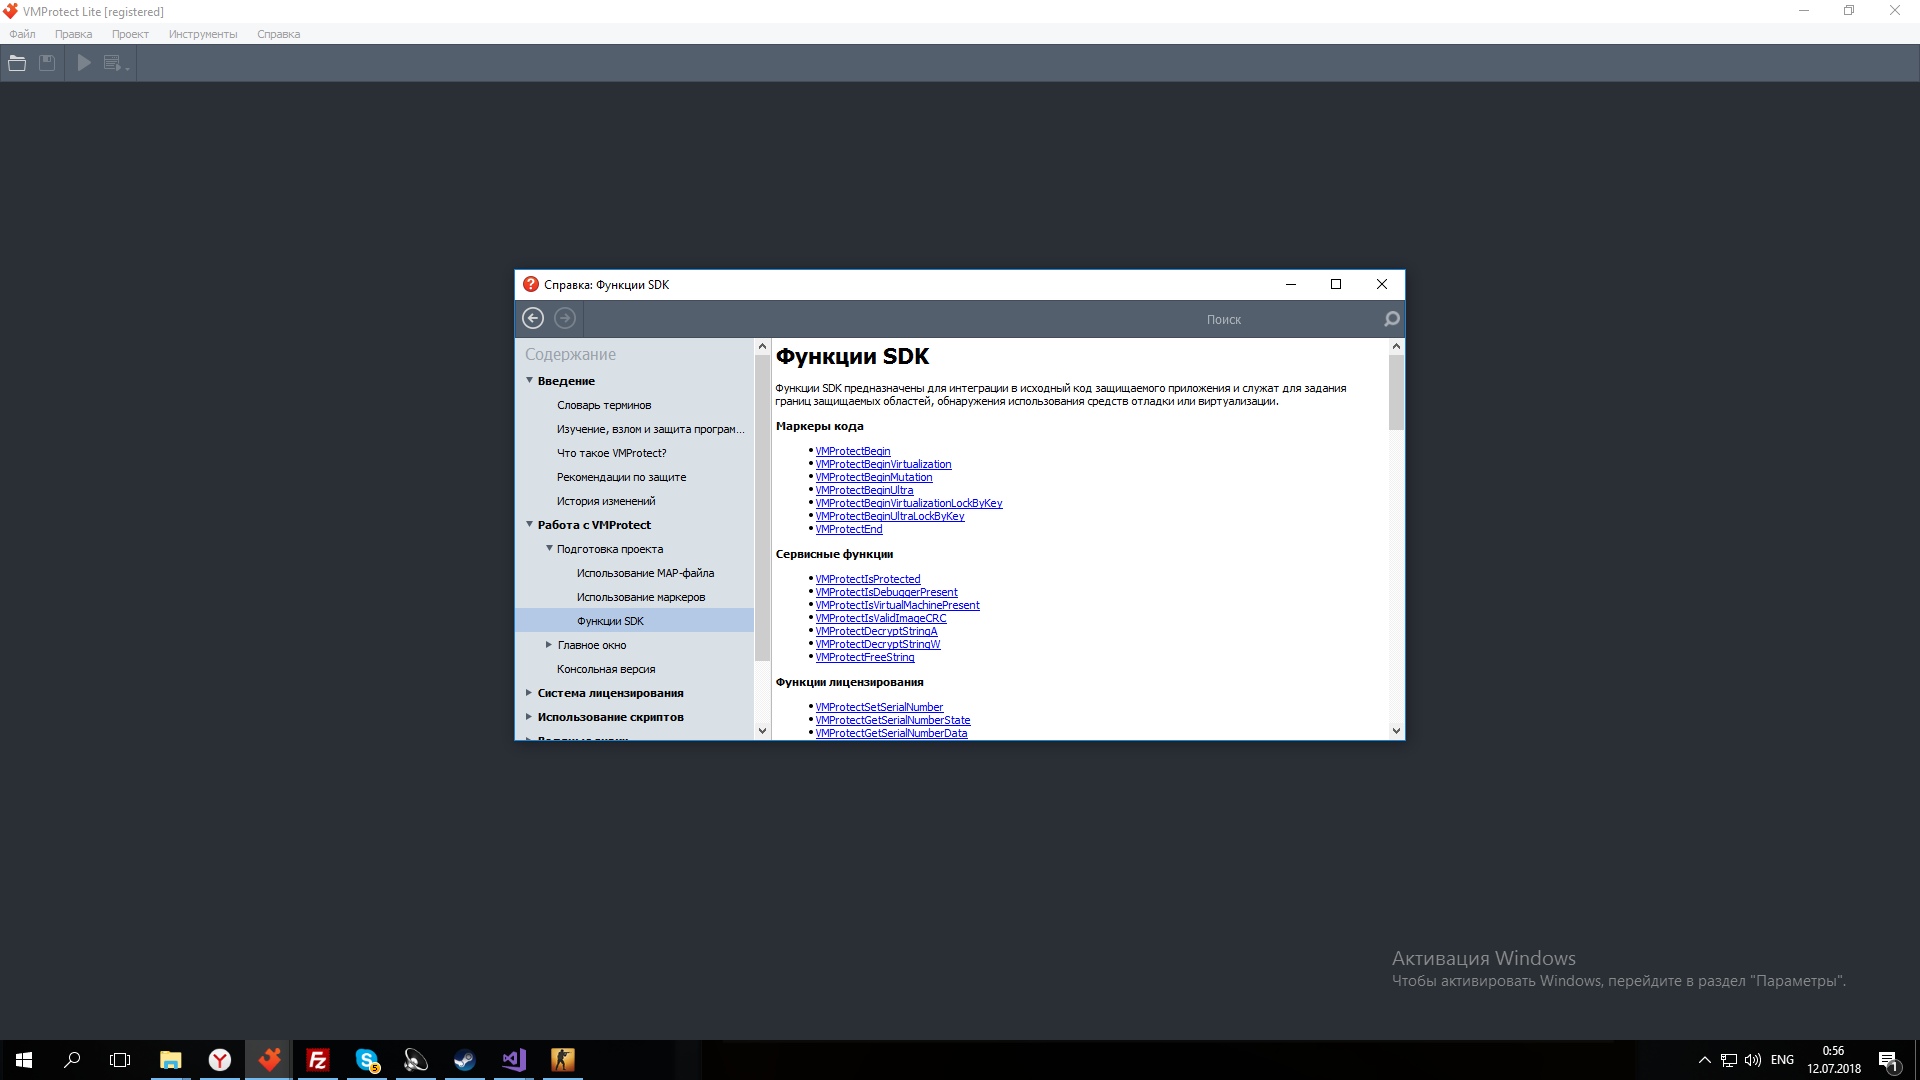The image size is (1920, 1080).
Task: Open Steam from the taskbar
Action: point(465,1060)
